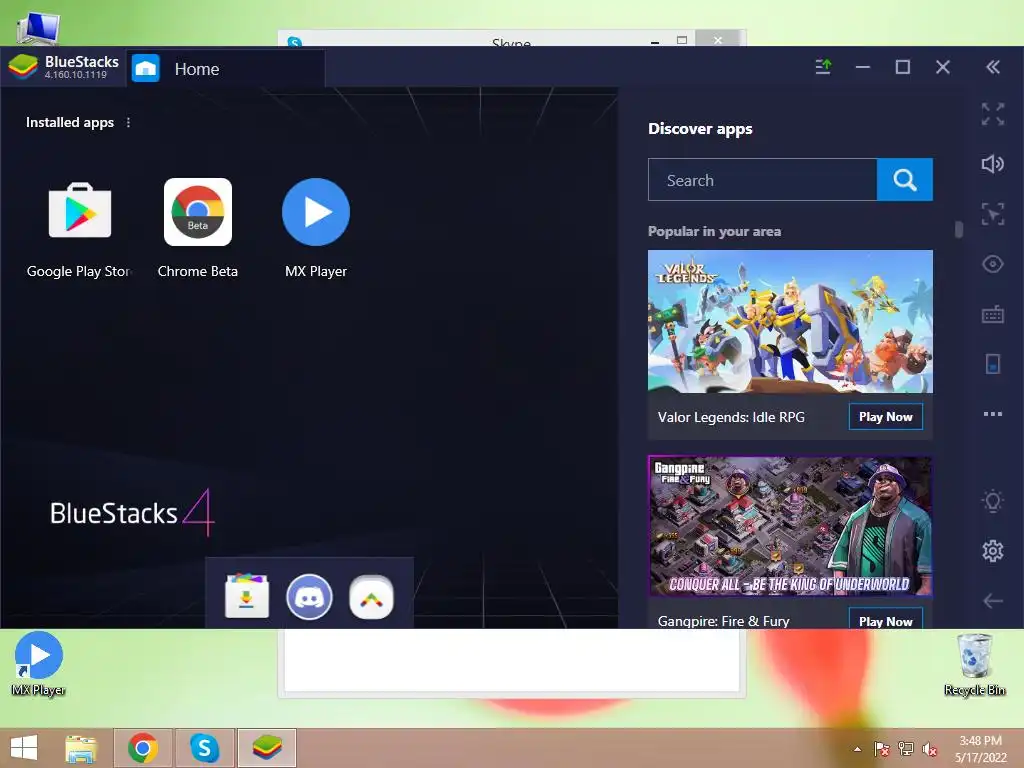The height and width of the screenshot is (768, 1024).
Task: Close the Skype window behind BlueStacks
Action: pyautogui.click(x=718, y=39)
